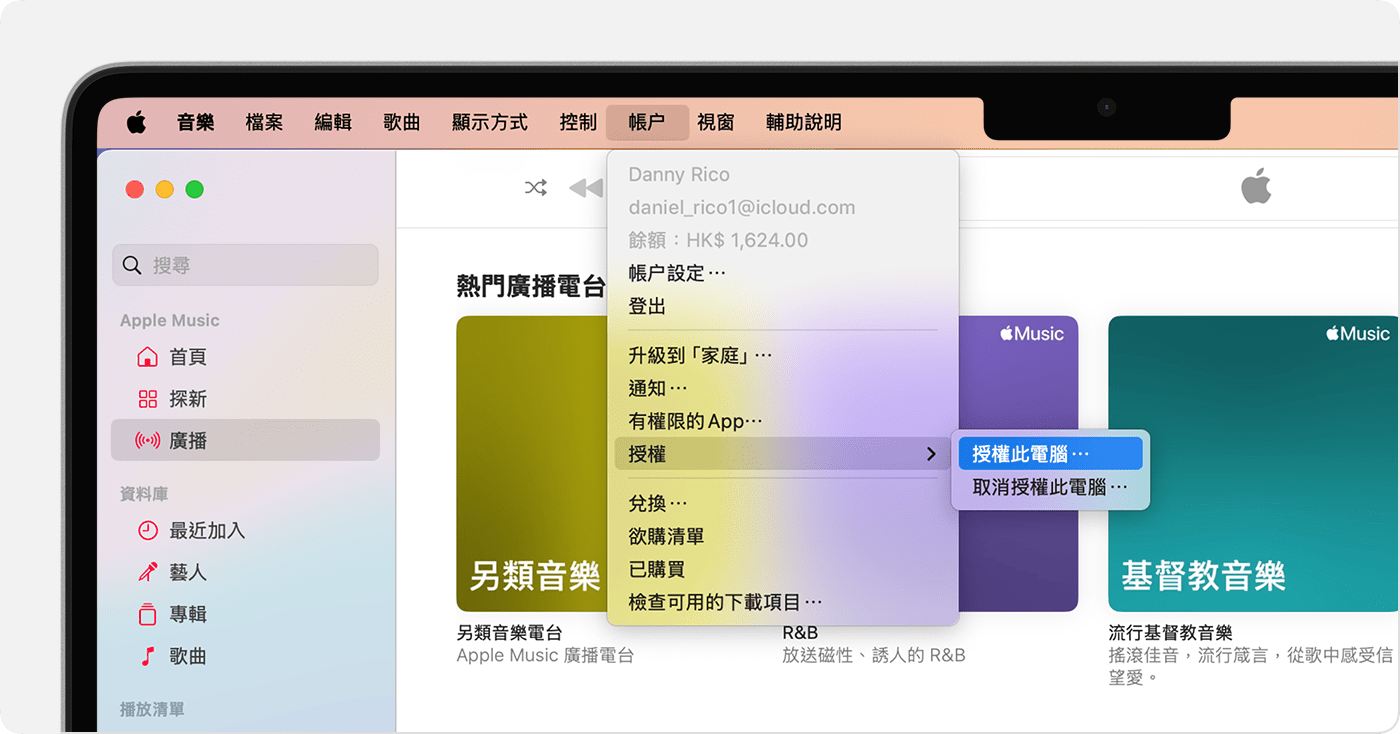Click the magnifier icon in search field

(132, 265)
